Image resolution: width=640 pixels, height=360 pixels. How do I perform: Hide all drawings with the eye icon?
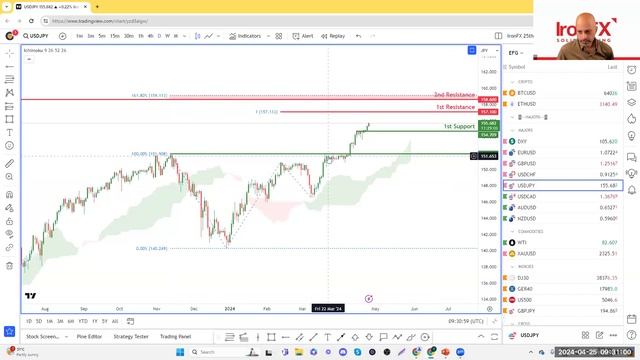[9, 234]
